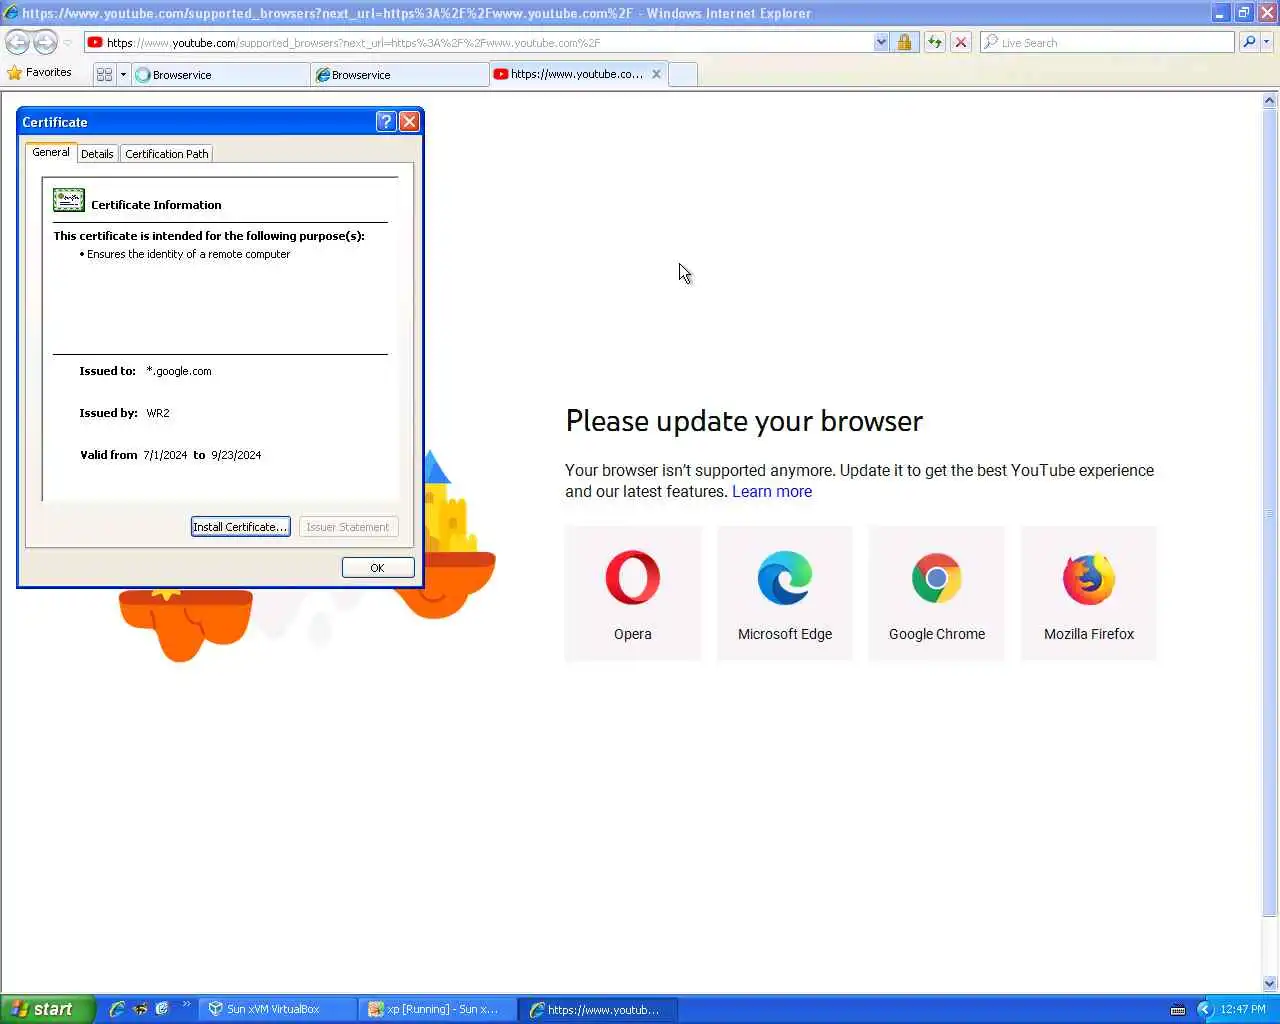Click the third Quick Launch icon
The height and width of the screenshot is (1024, 1280).
[x=162, y=1009]
